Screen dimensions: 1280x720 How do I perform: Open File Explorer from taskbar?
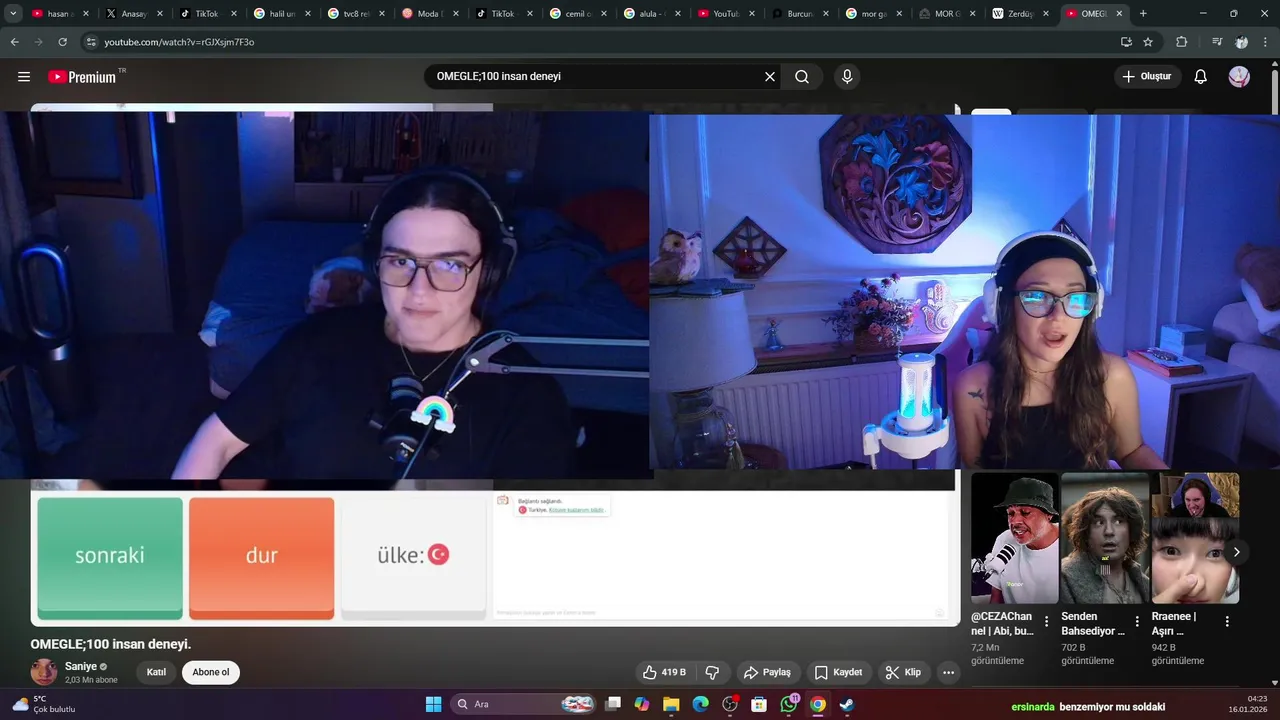(671, 704)
